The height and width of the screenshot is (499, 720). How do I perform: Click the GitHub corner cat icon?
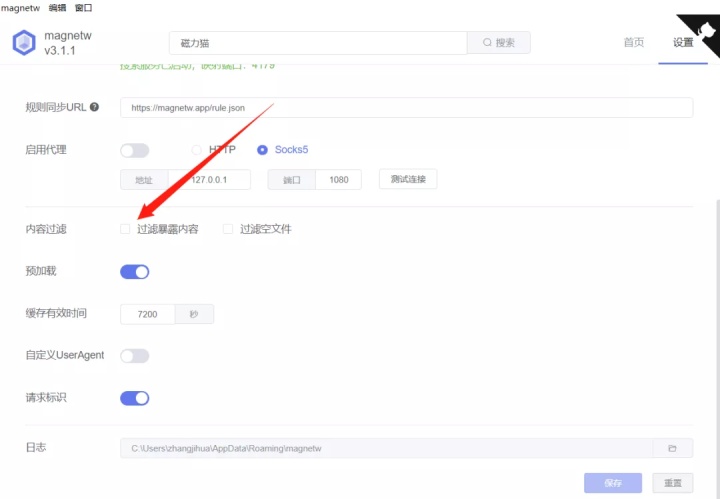point(704,31)
